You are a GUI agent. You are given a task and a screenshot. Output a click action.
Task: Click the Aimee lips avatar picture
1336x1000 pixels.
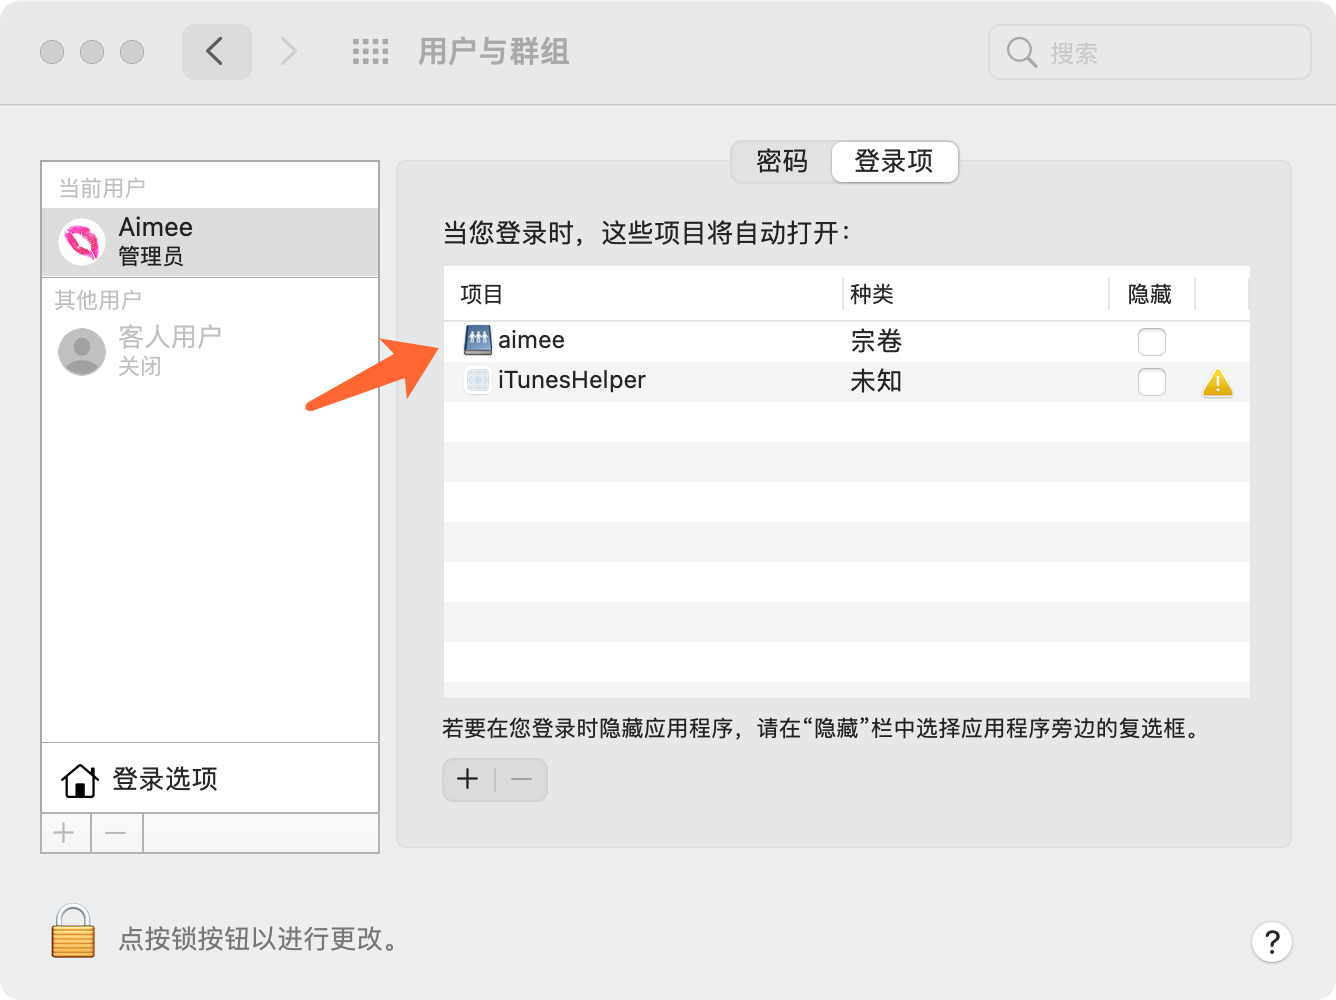82,242
